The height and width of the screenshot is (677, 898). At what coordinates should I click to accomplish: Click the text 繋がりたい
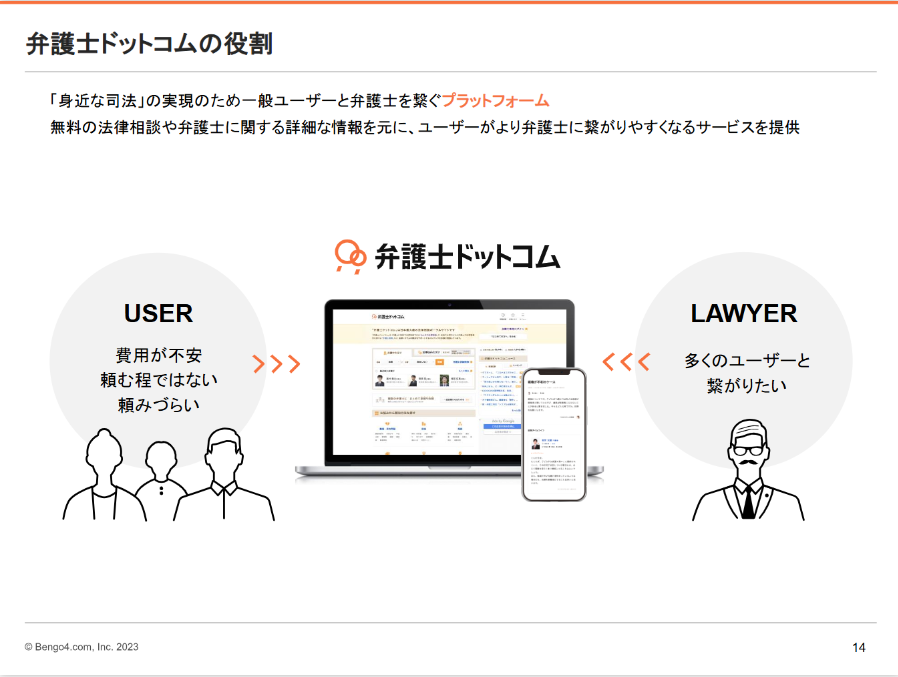[747, 385]
